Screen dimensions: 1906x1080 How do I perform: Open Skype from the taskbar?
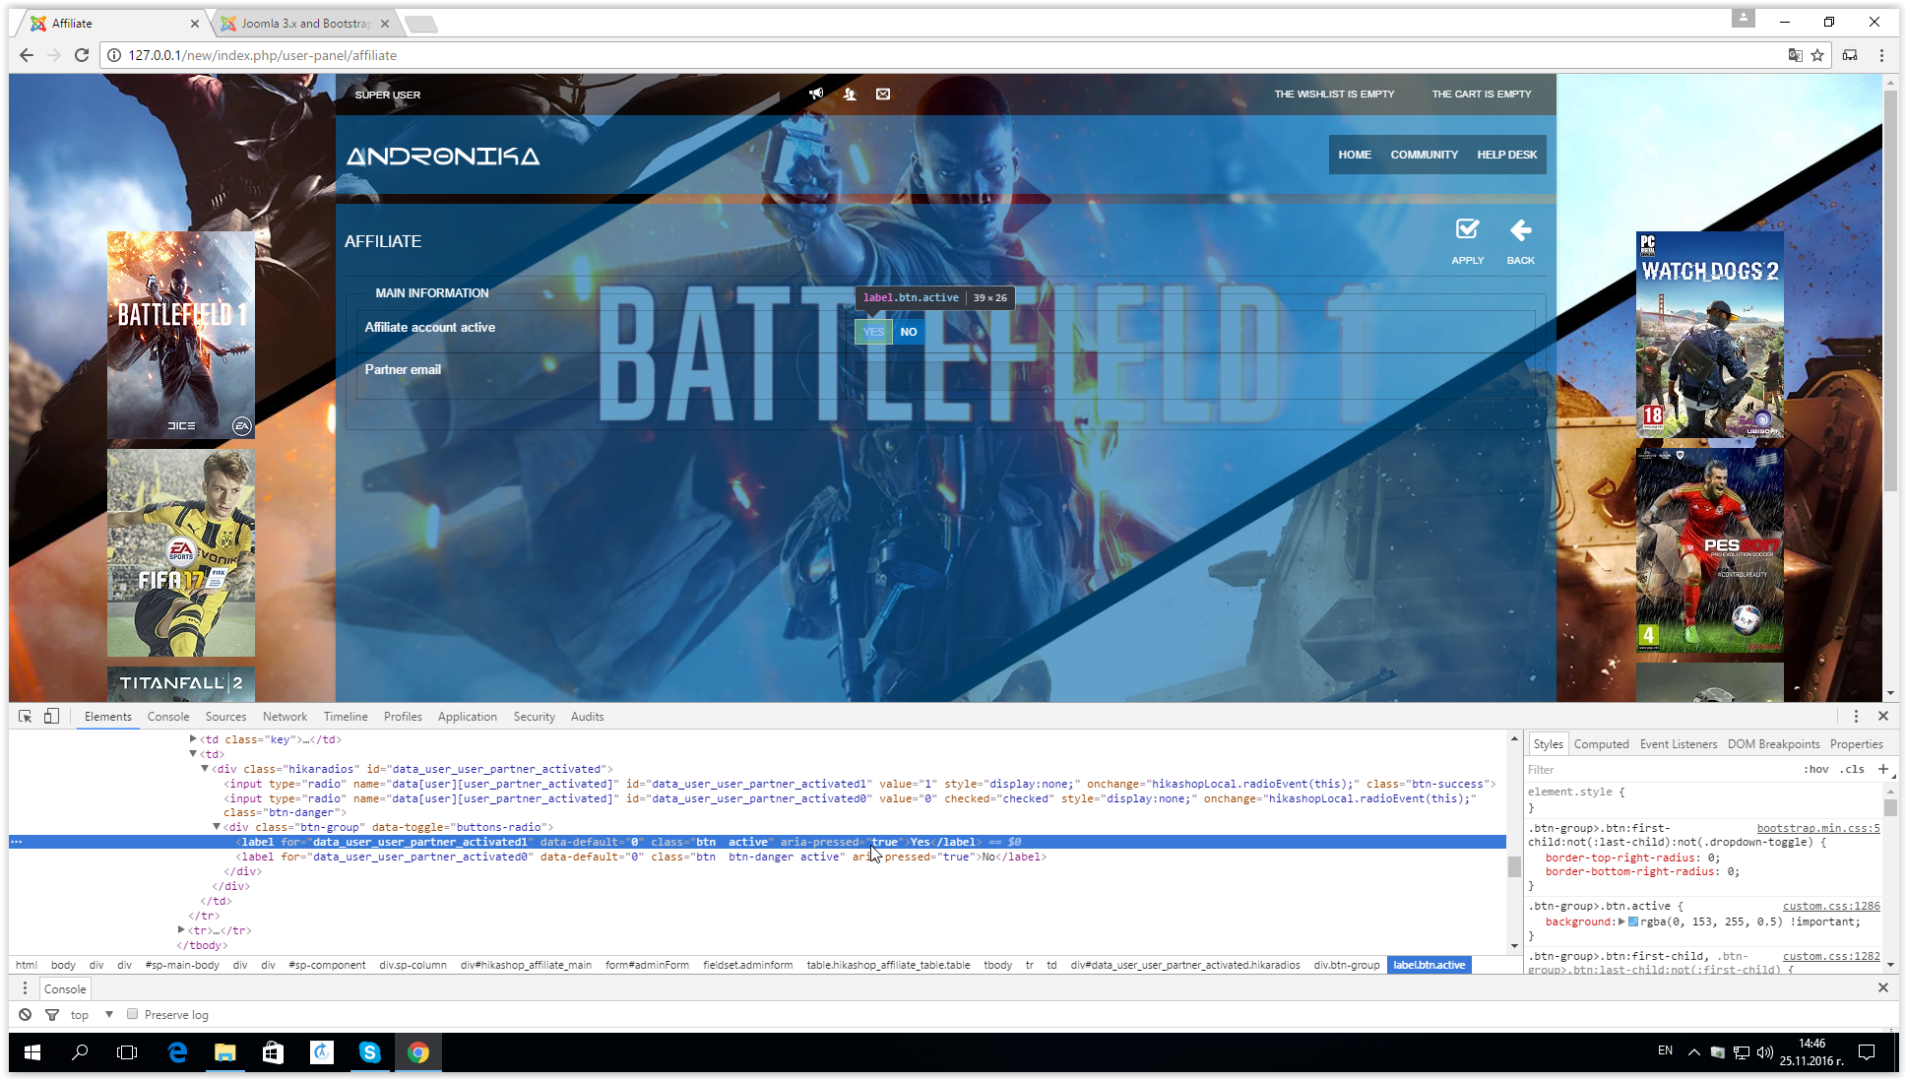(370, 1052)
